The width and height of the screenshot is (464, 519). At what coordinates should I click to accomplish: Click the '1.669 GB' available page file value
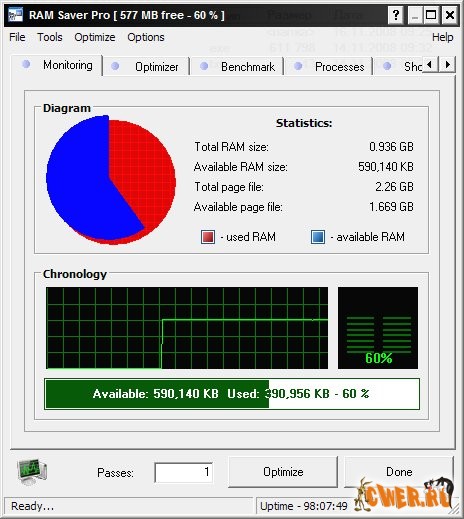click(391, 207)
